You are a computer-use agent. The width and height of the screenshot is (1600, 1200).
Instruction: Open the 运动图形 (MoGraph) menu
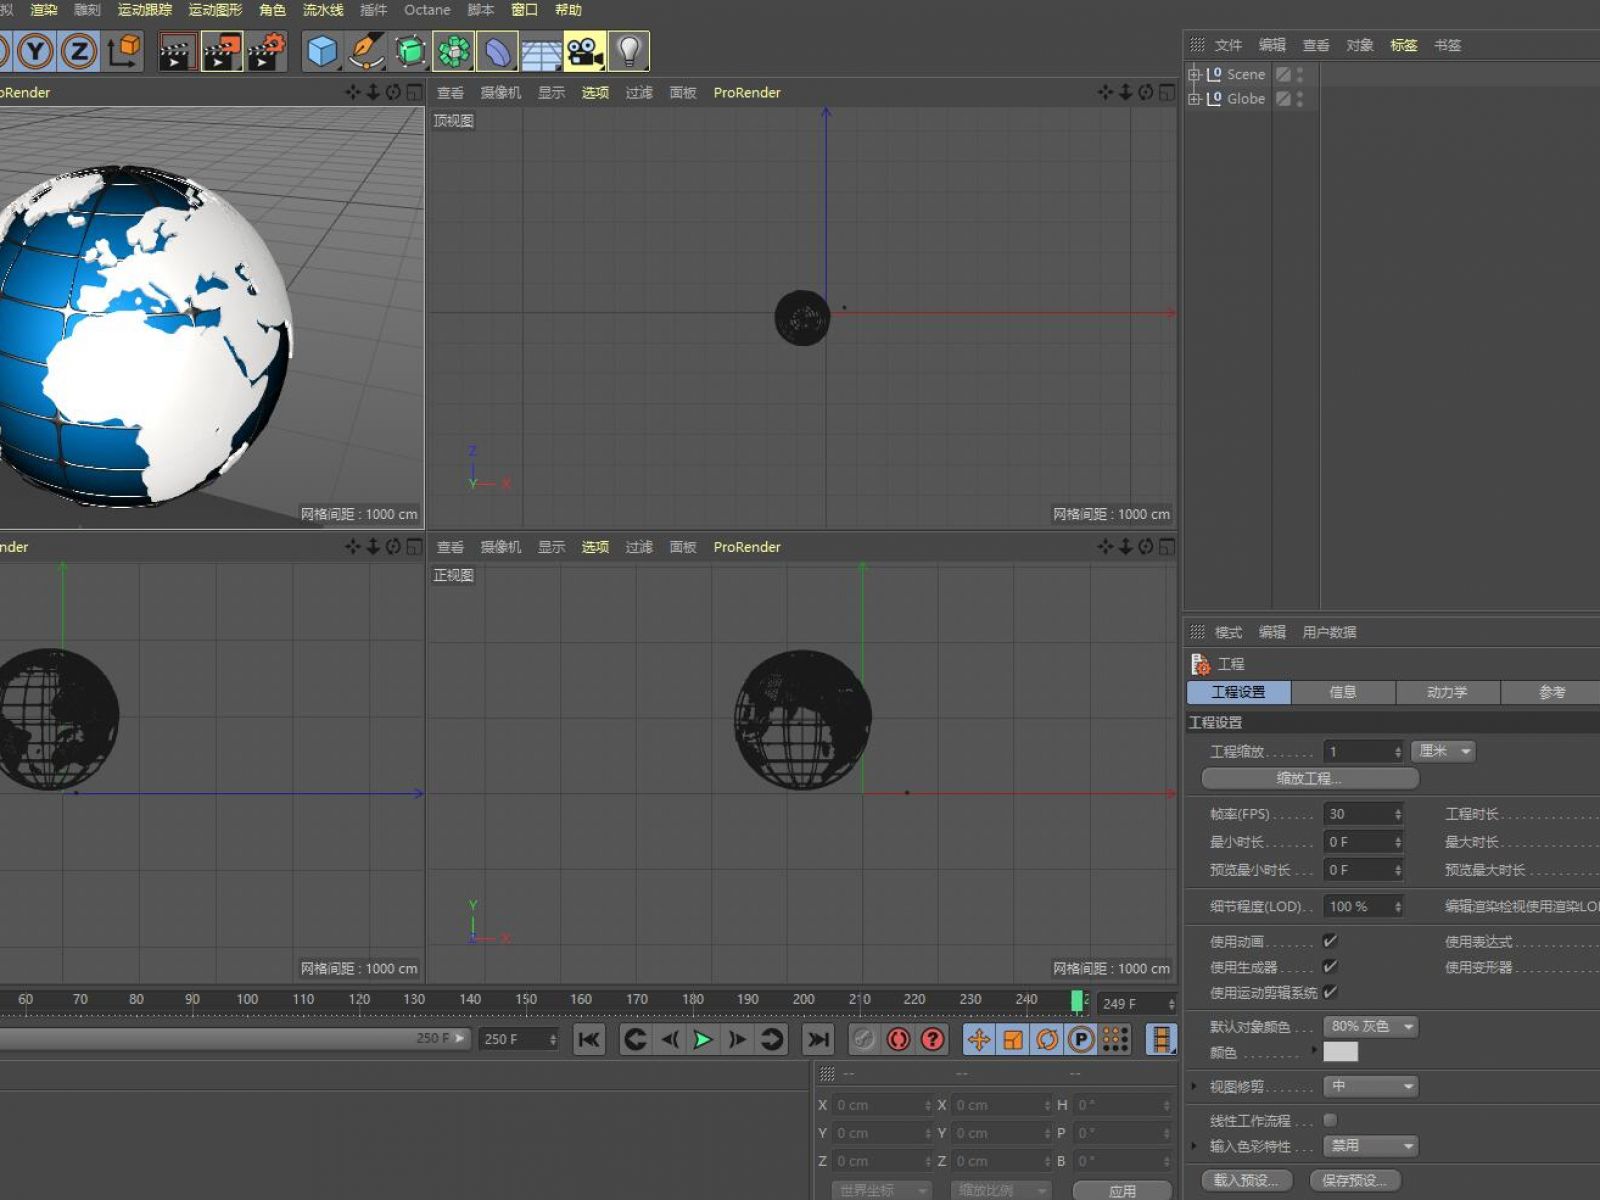coord(215,10)
